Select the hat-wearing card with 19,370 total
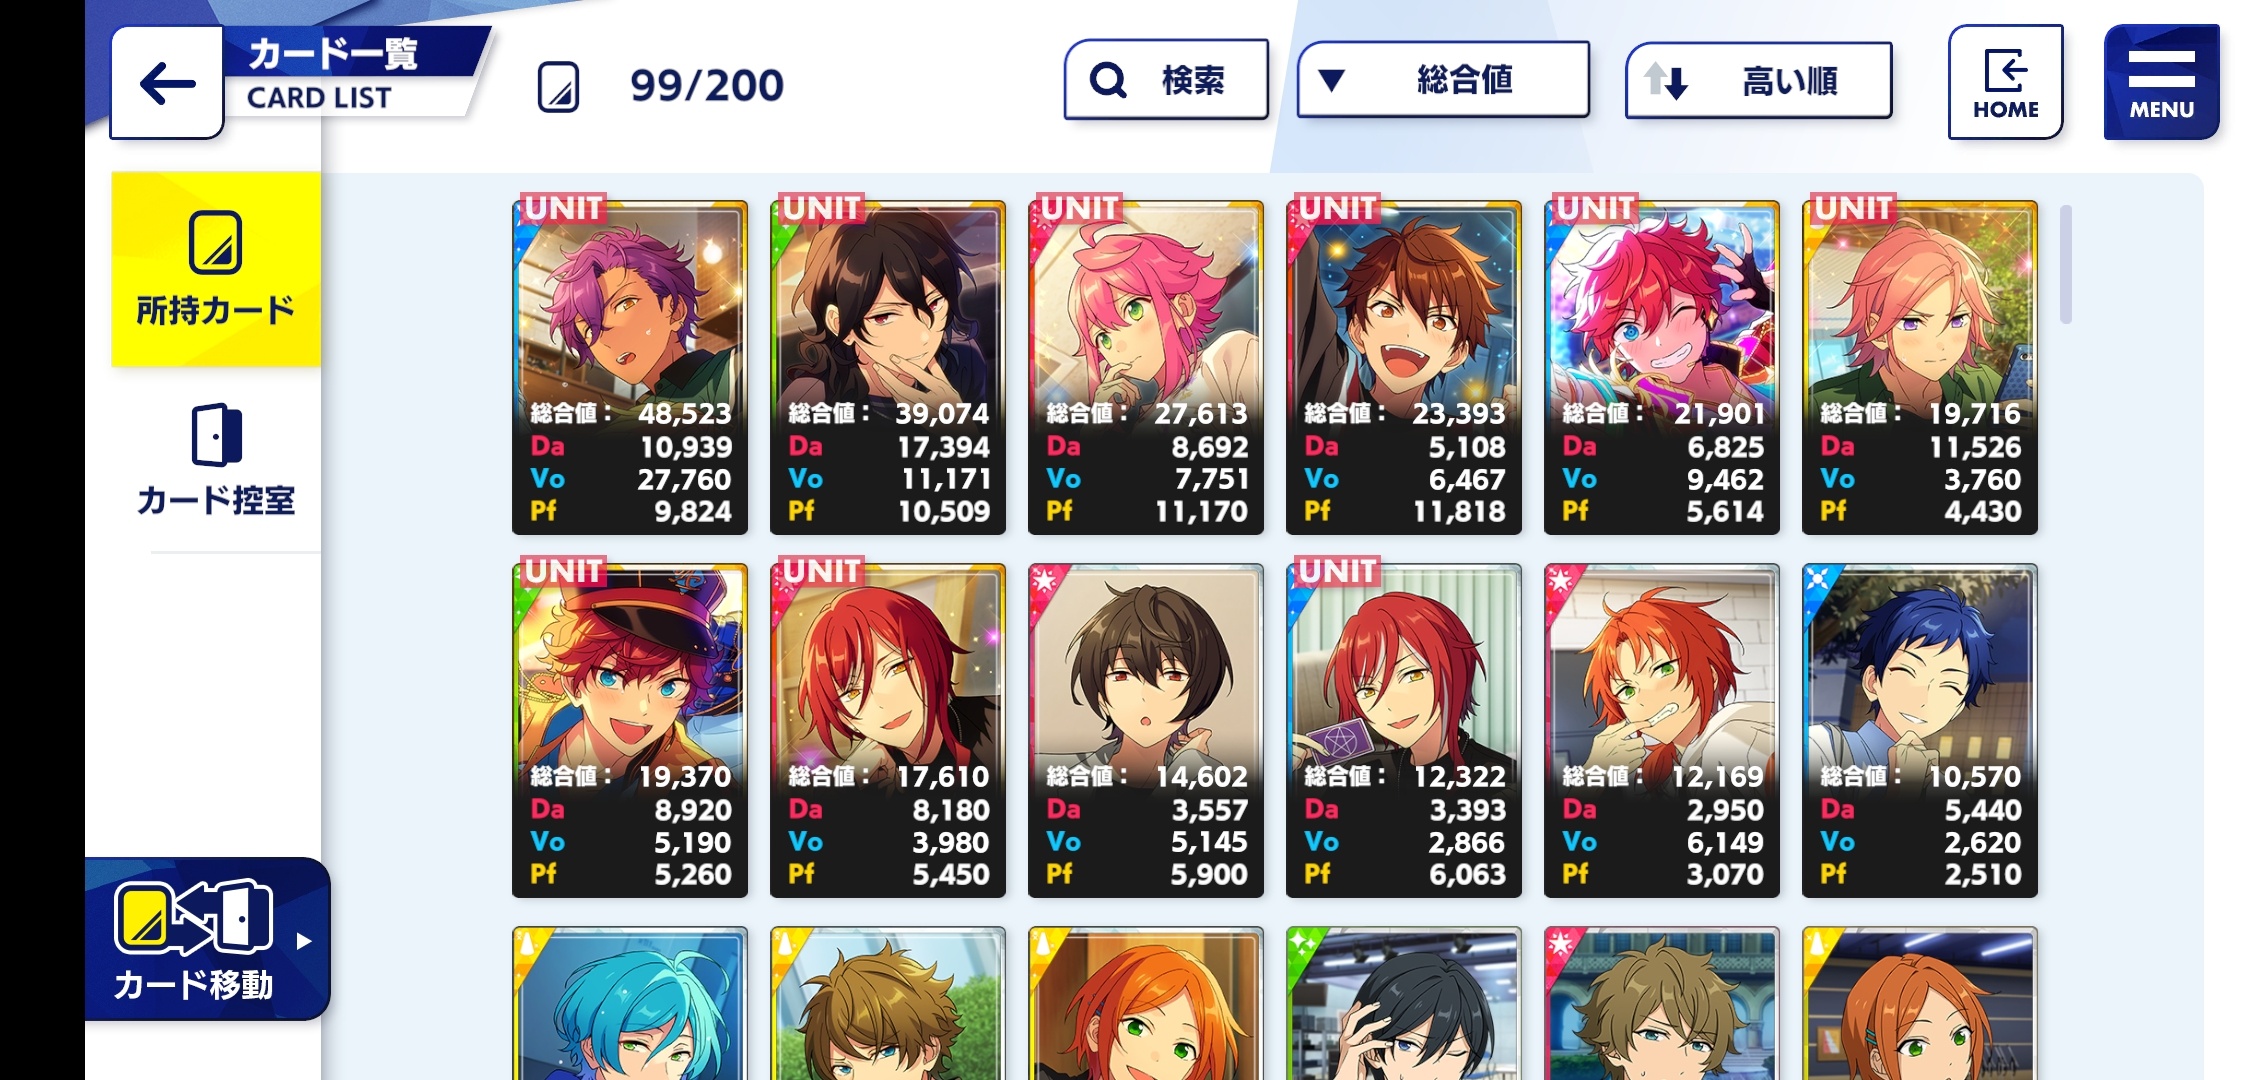Screen dimensions: 2244x1080 point(630,729)
